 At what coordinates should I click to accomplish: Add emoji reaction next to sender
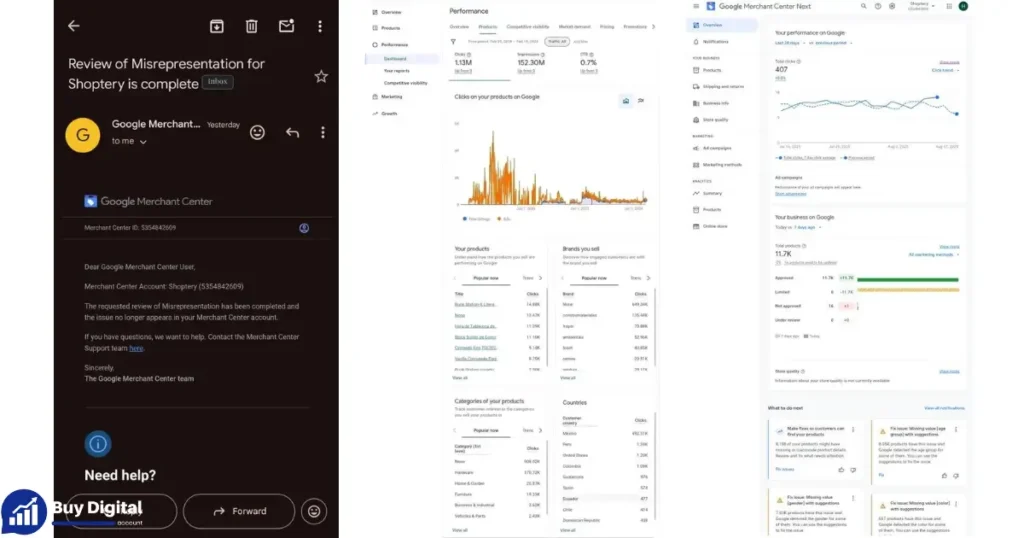point(257,133)
